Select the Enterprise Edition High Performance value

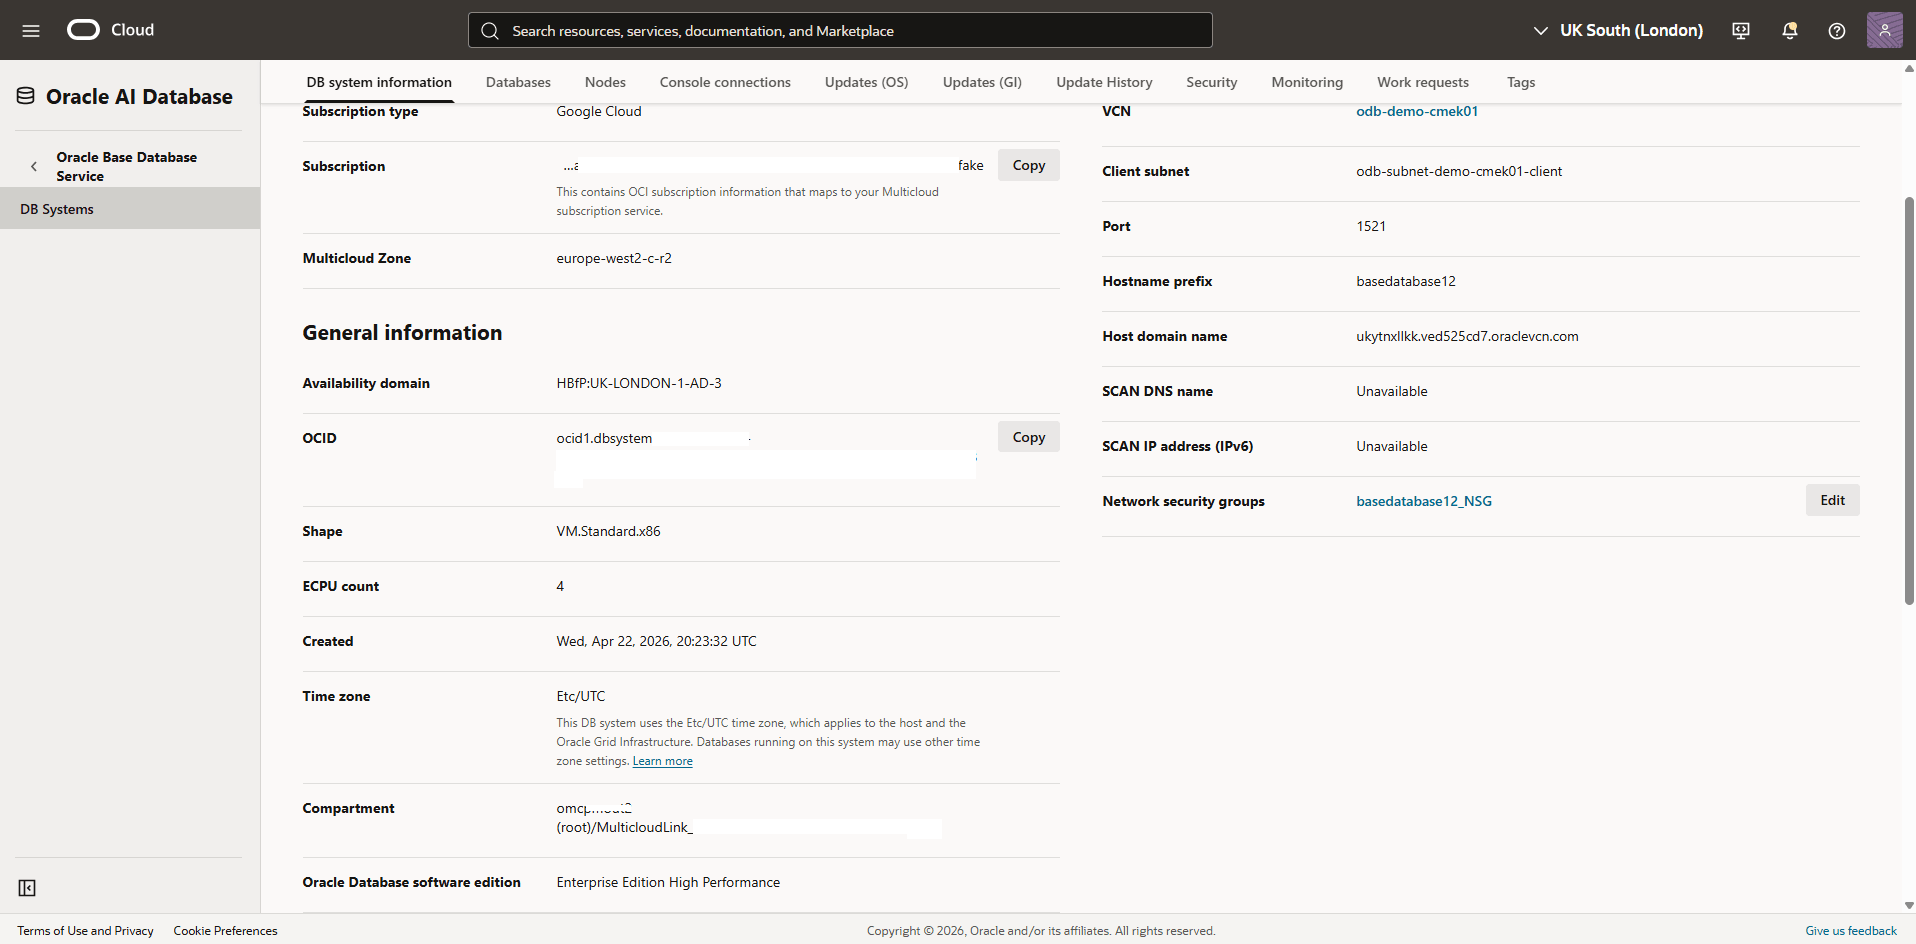coord(668,882)
